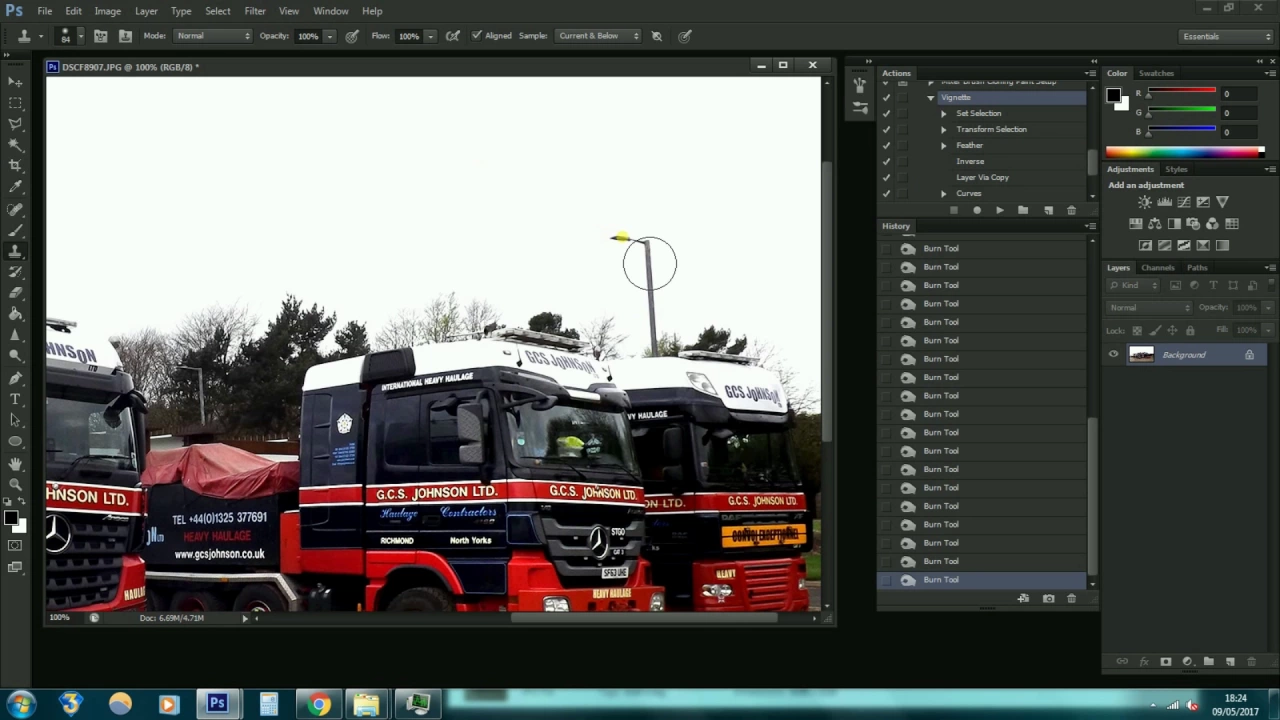Add an Exposure adjustment
Viewport: 1280px width, 720px height.
pos(1203,202)
